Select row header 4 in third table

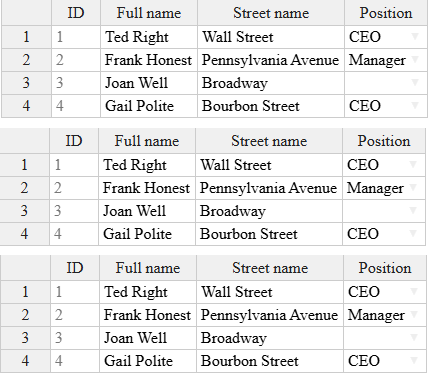(25, 361)
